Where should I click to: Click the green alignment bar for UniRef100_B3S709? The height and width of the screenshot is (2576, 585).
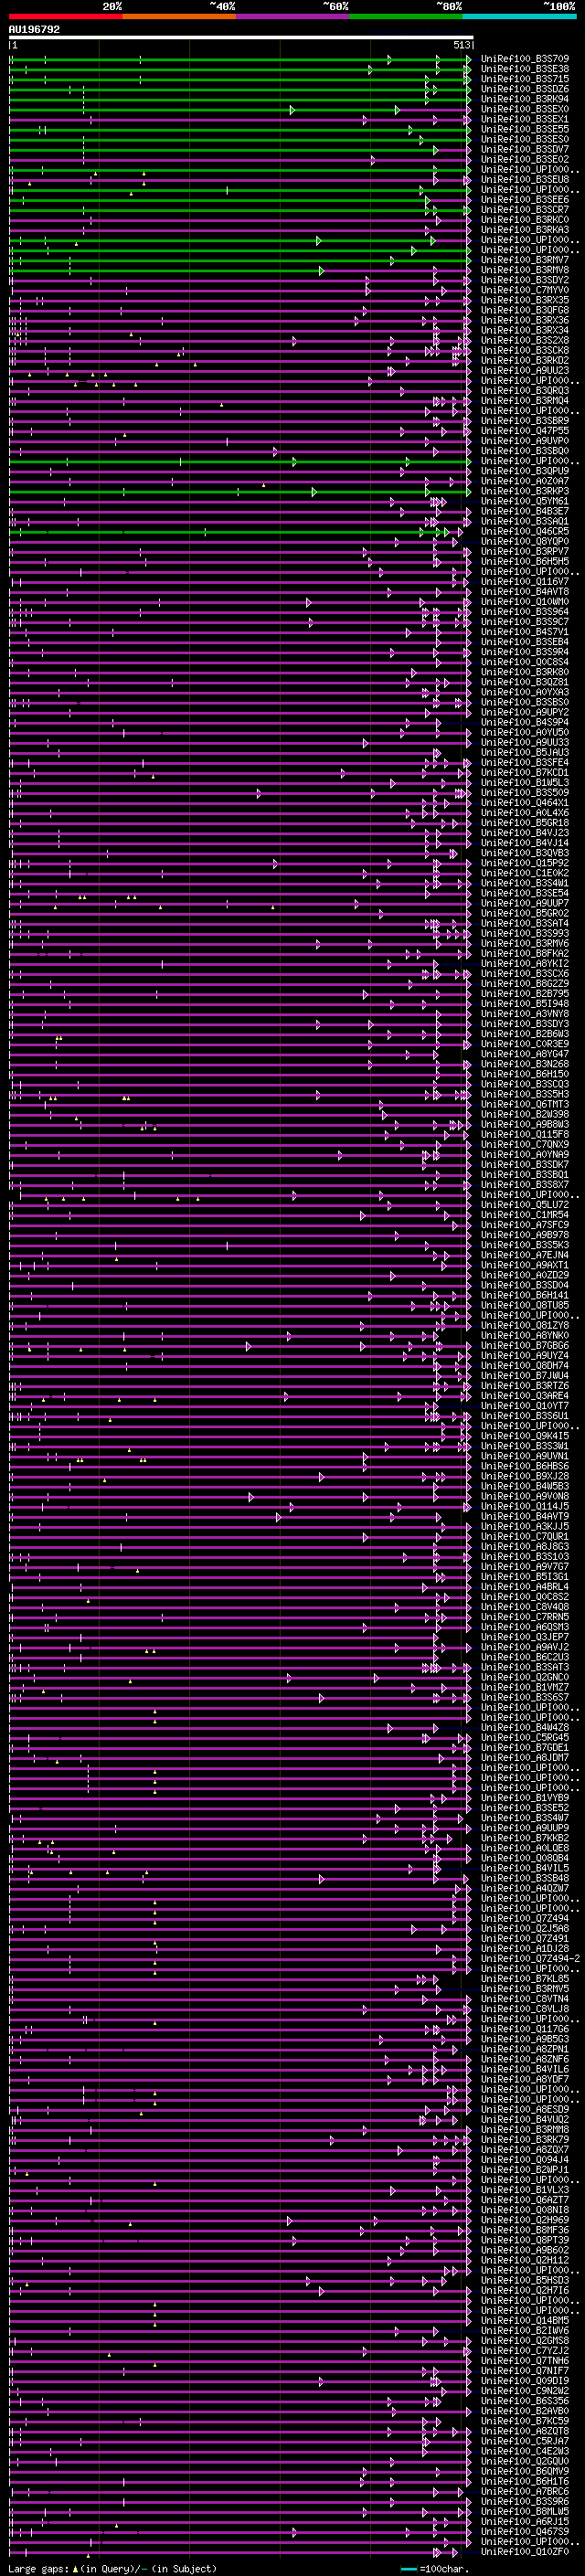(x=239, y=59)
